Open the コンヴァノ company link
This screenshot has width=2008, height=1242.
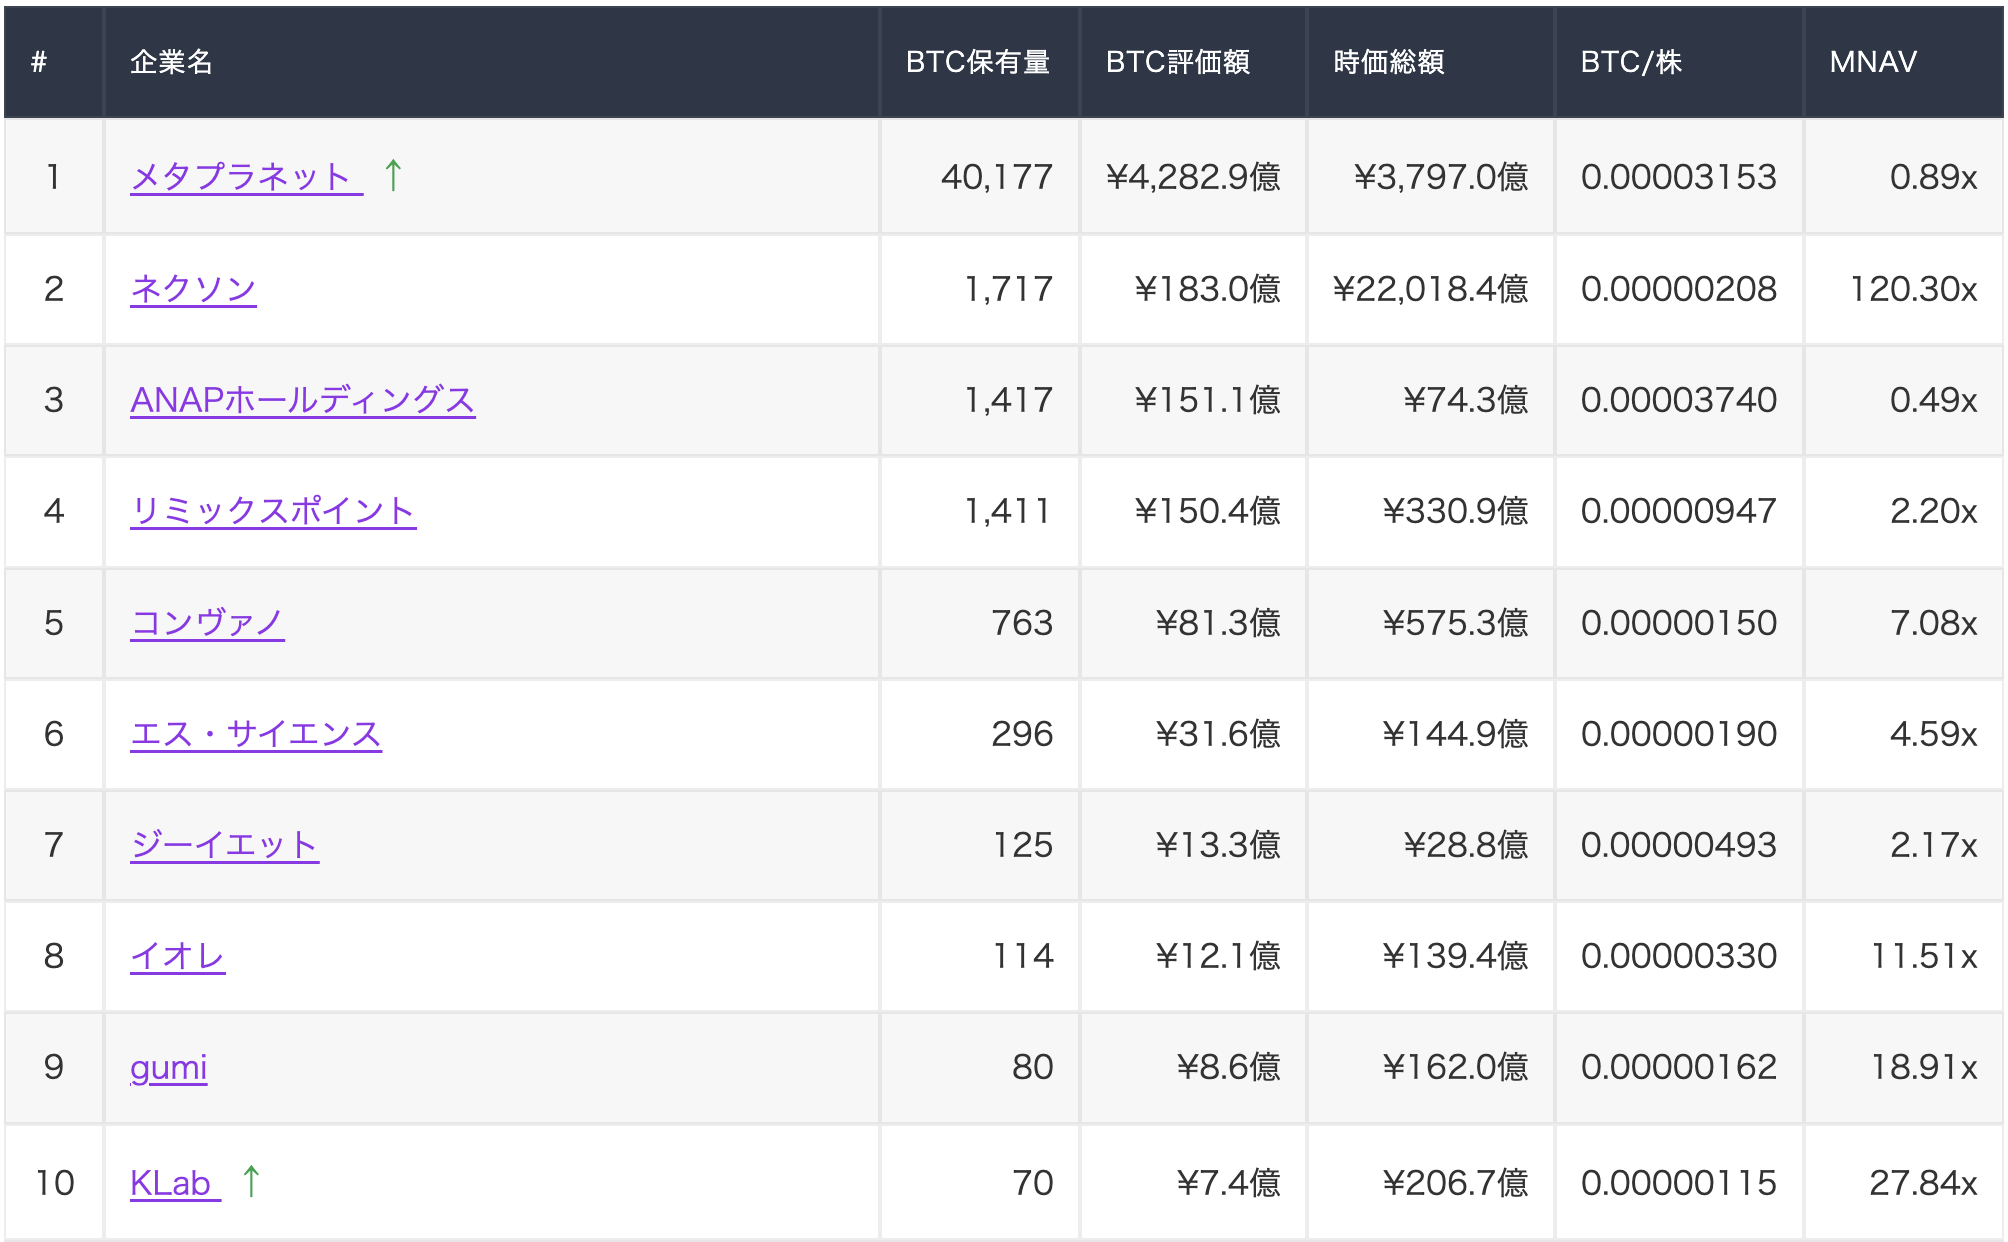[207, 623]
